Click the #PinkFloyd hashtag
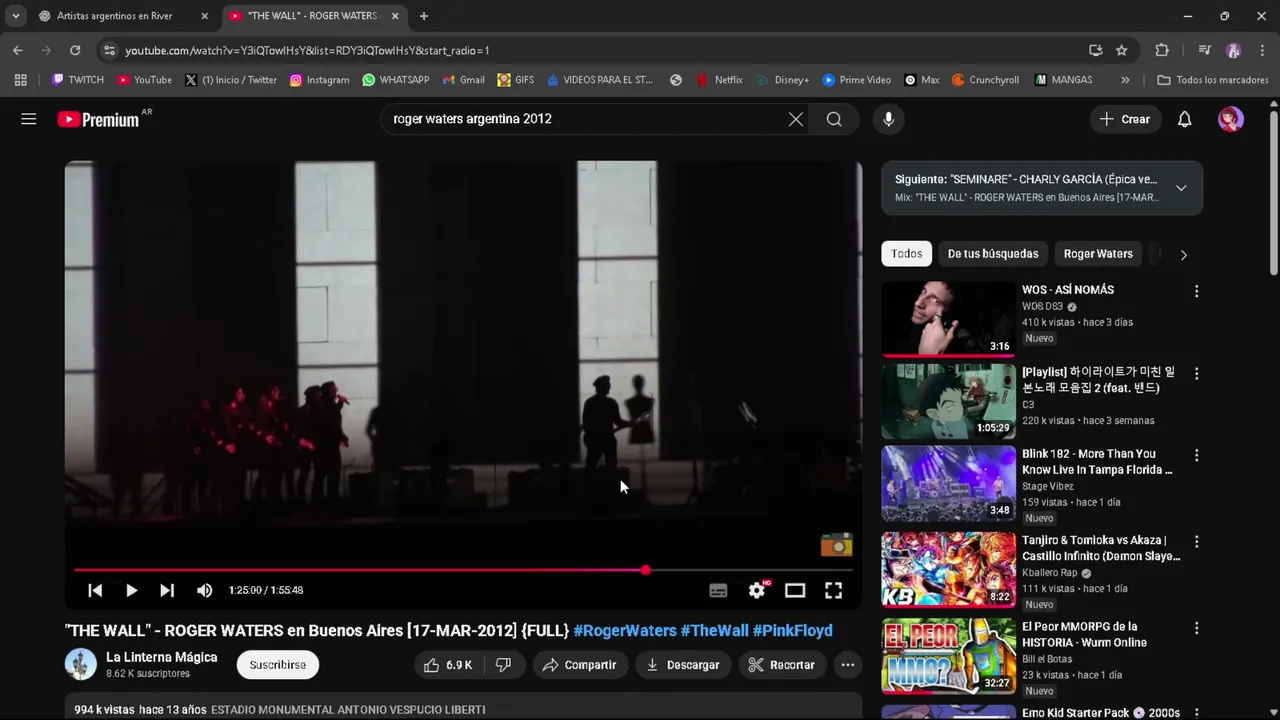1280x720 pixels. coord(793,631)
